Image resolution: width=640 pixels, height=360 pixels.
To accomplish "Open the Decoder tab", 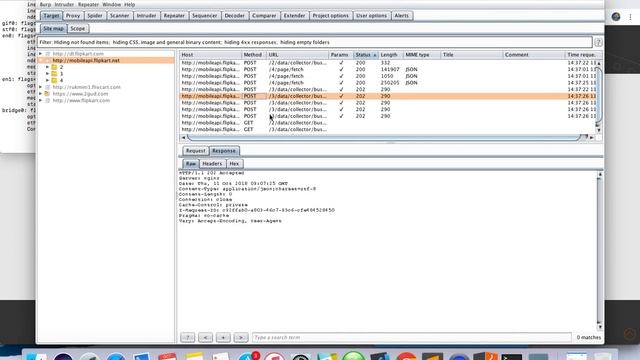I will [235, 16].
